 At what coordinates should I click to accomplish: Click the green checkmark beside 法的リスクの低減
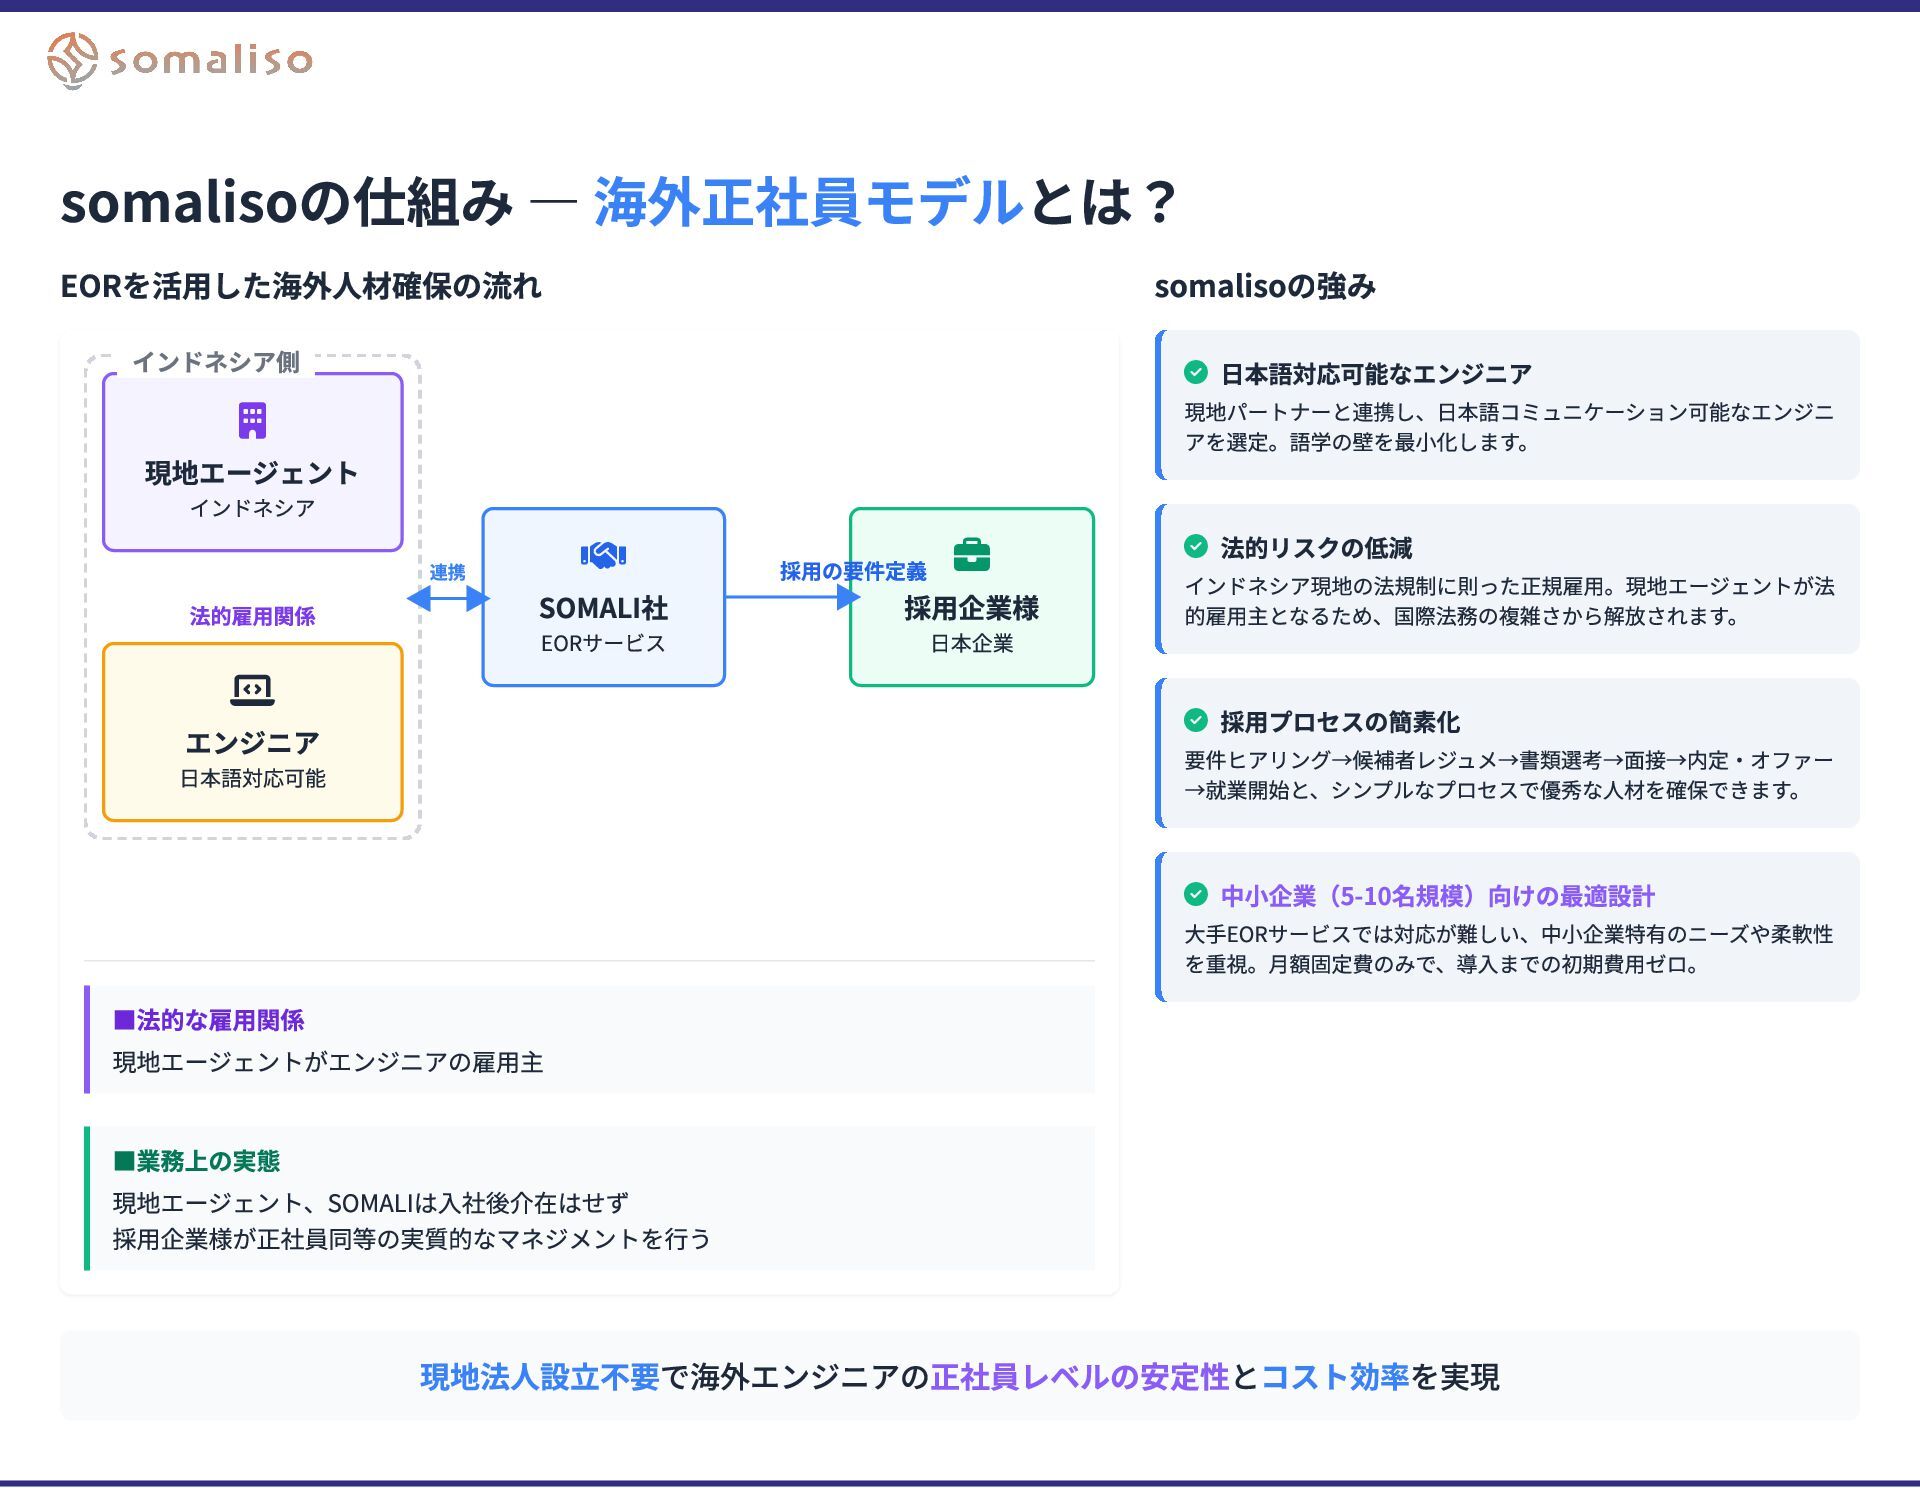tap(1196, 546)
